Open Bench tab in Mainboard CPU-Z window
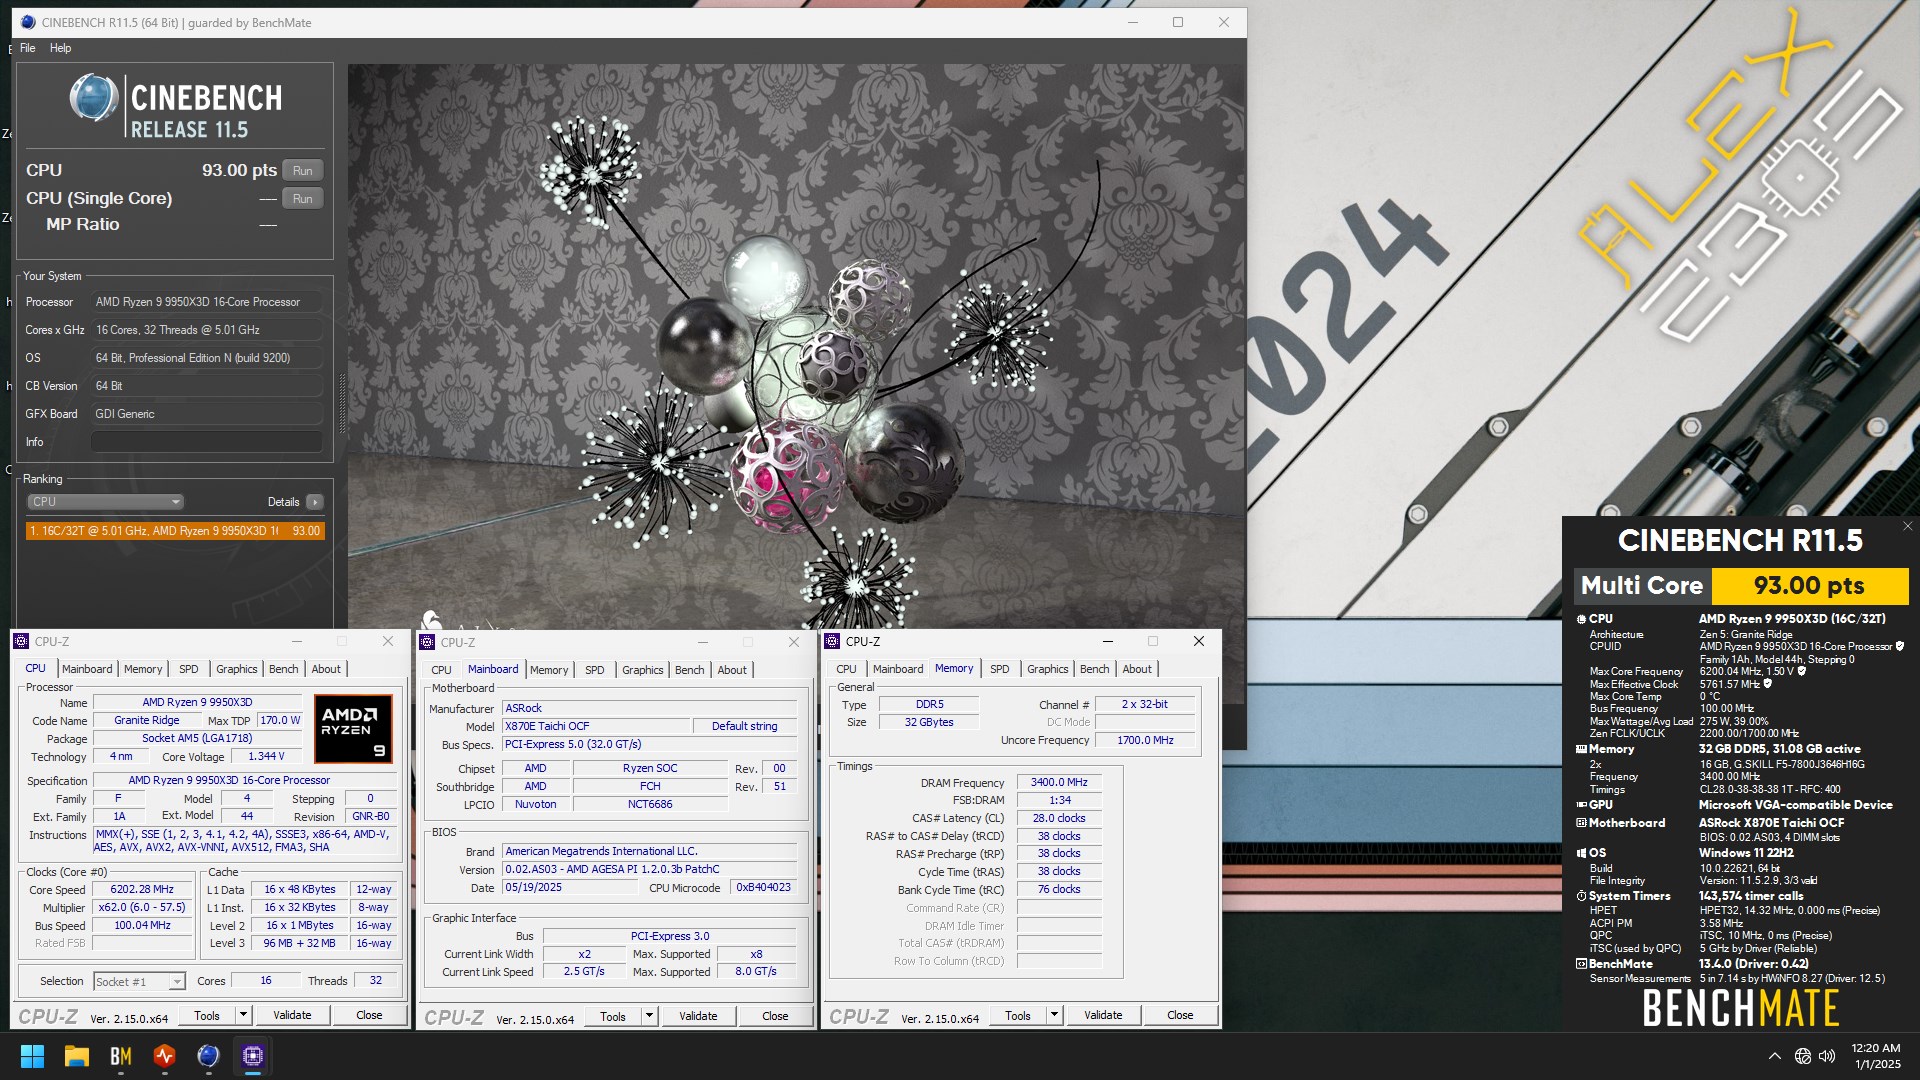 [x=689, y=670]
